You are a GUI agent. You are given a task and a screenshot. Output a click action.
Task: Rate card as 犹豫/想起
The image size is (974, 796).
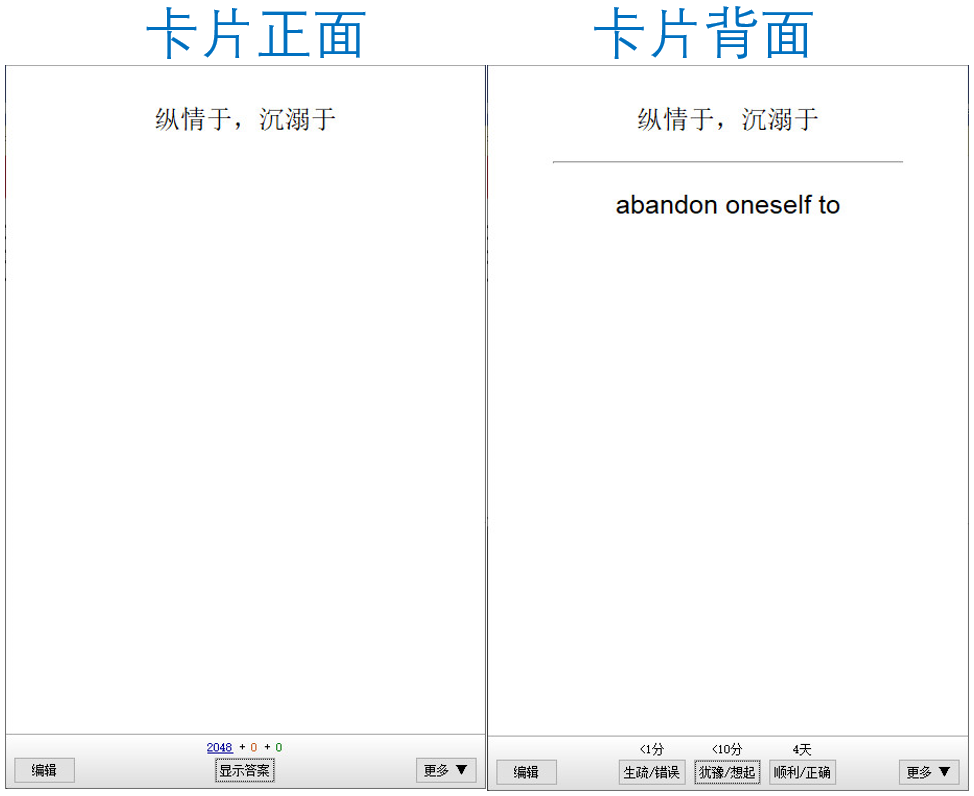tap(727, 772)
